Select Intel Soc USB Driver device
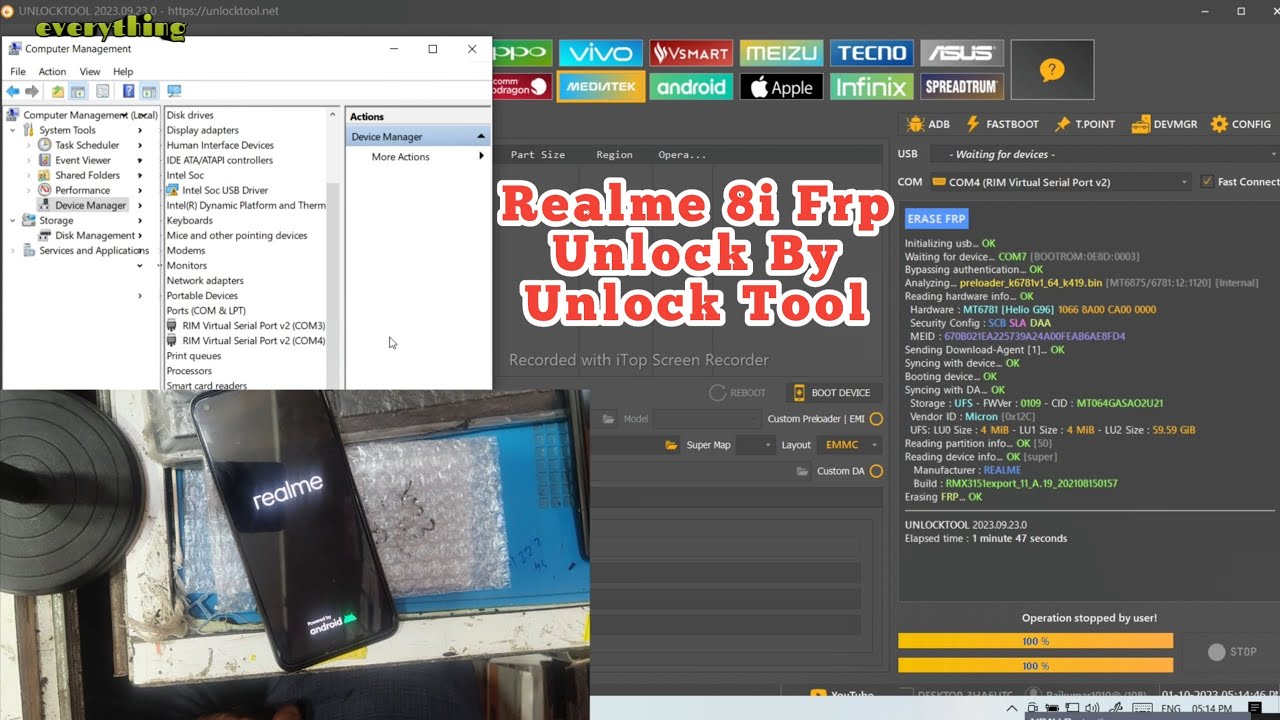Viewport: 1280px width, 720px height. [217, 190]
